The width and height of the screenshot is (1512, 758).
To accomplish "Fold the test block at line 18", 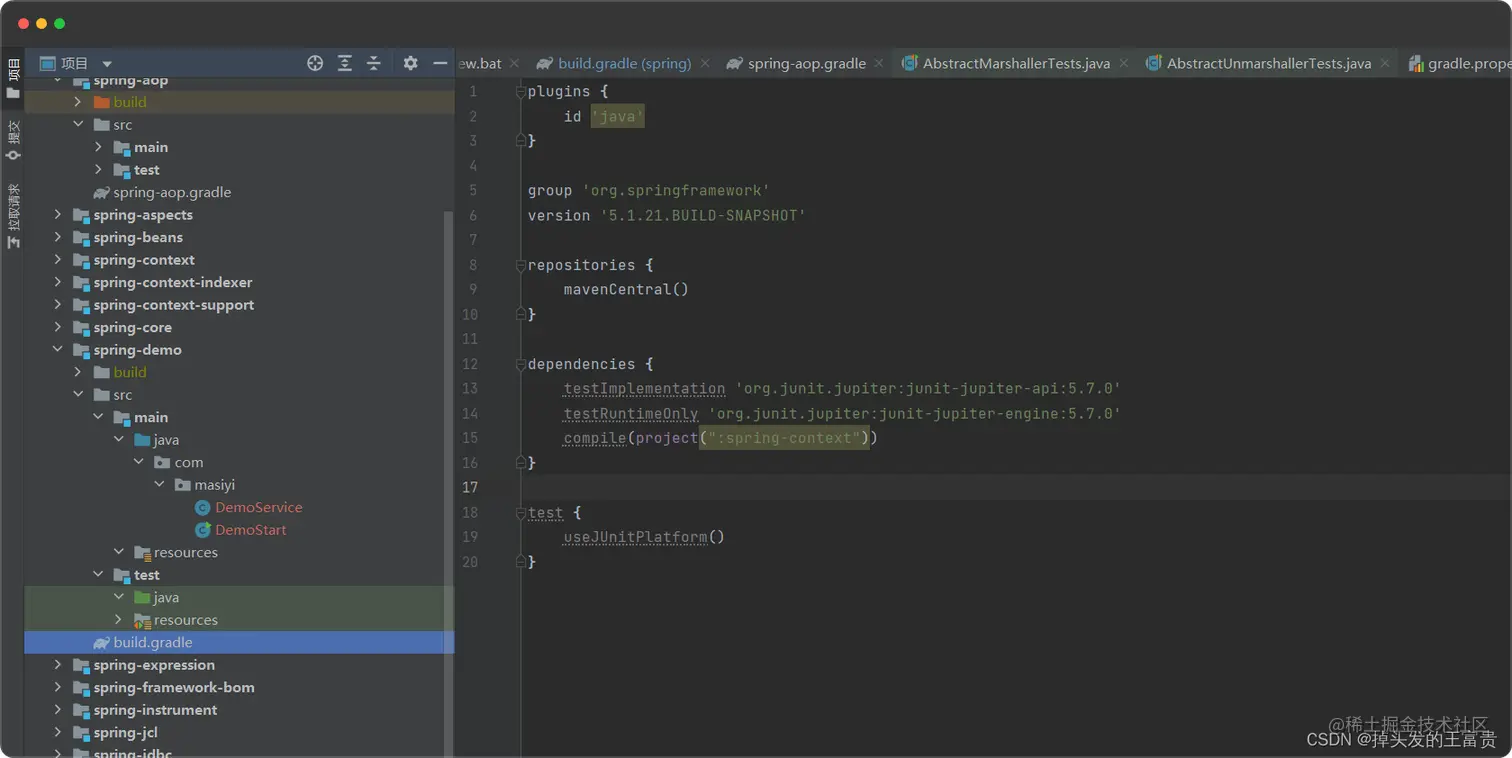I will point(520,513).
